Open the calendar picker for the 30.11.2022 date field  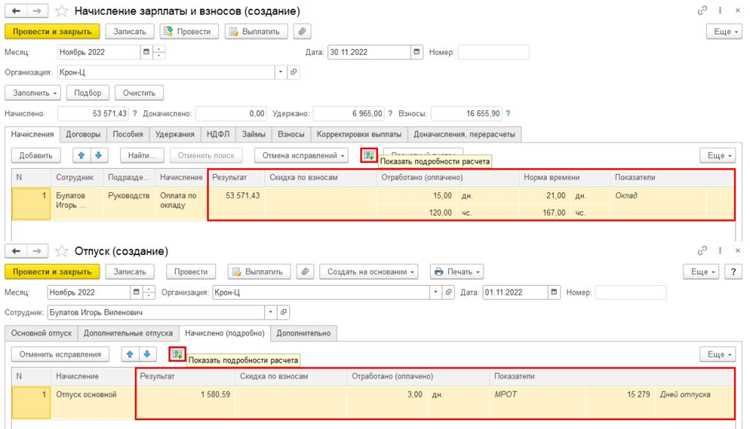[417, 52]
